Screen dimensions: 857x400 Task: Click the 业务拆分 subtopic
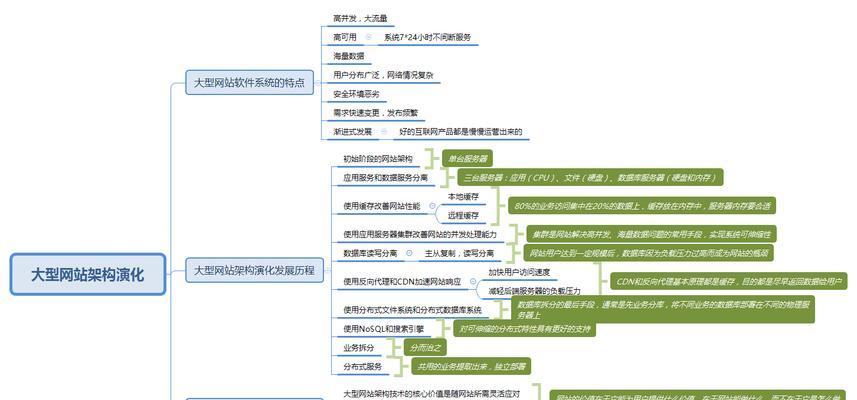[359, 348]
